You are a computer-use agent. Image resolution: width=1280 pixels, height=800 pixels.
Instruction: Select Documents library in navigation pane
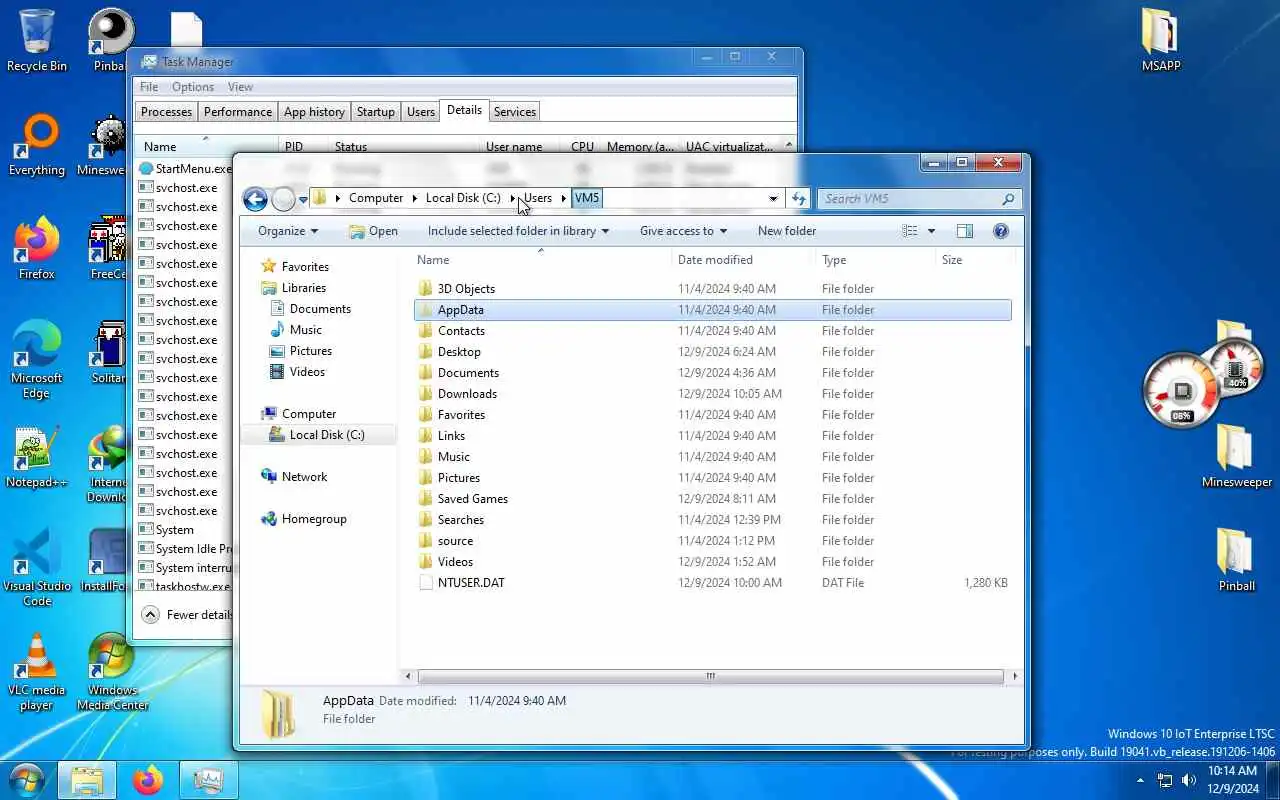(x=320, y=309)
